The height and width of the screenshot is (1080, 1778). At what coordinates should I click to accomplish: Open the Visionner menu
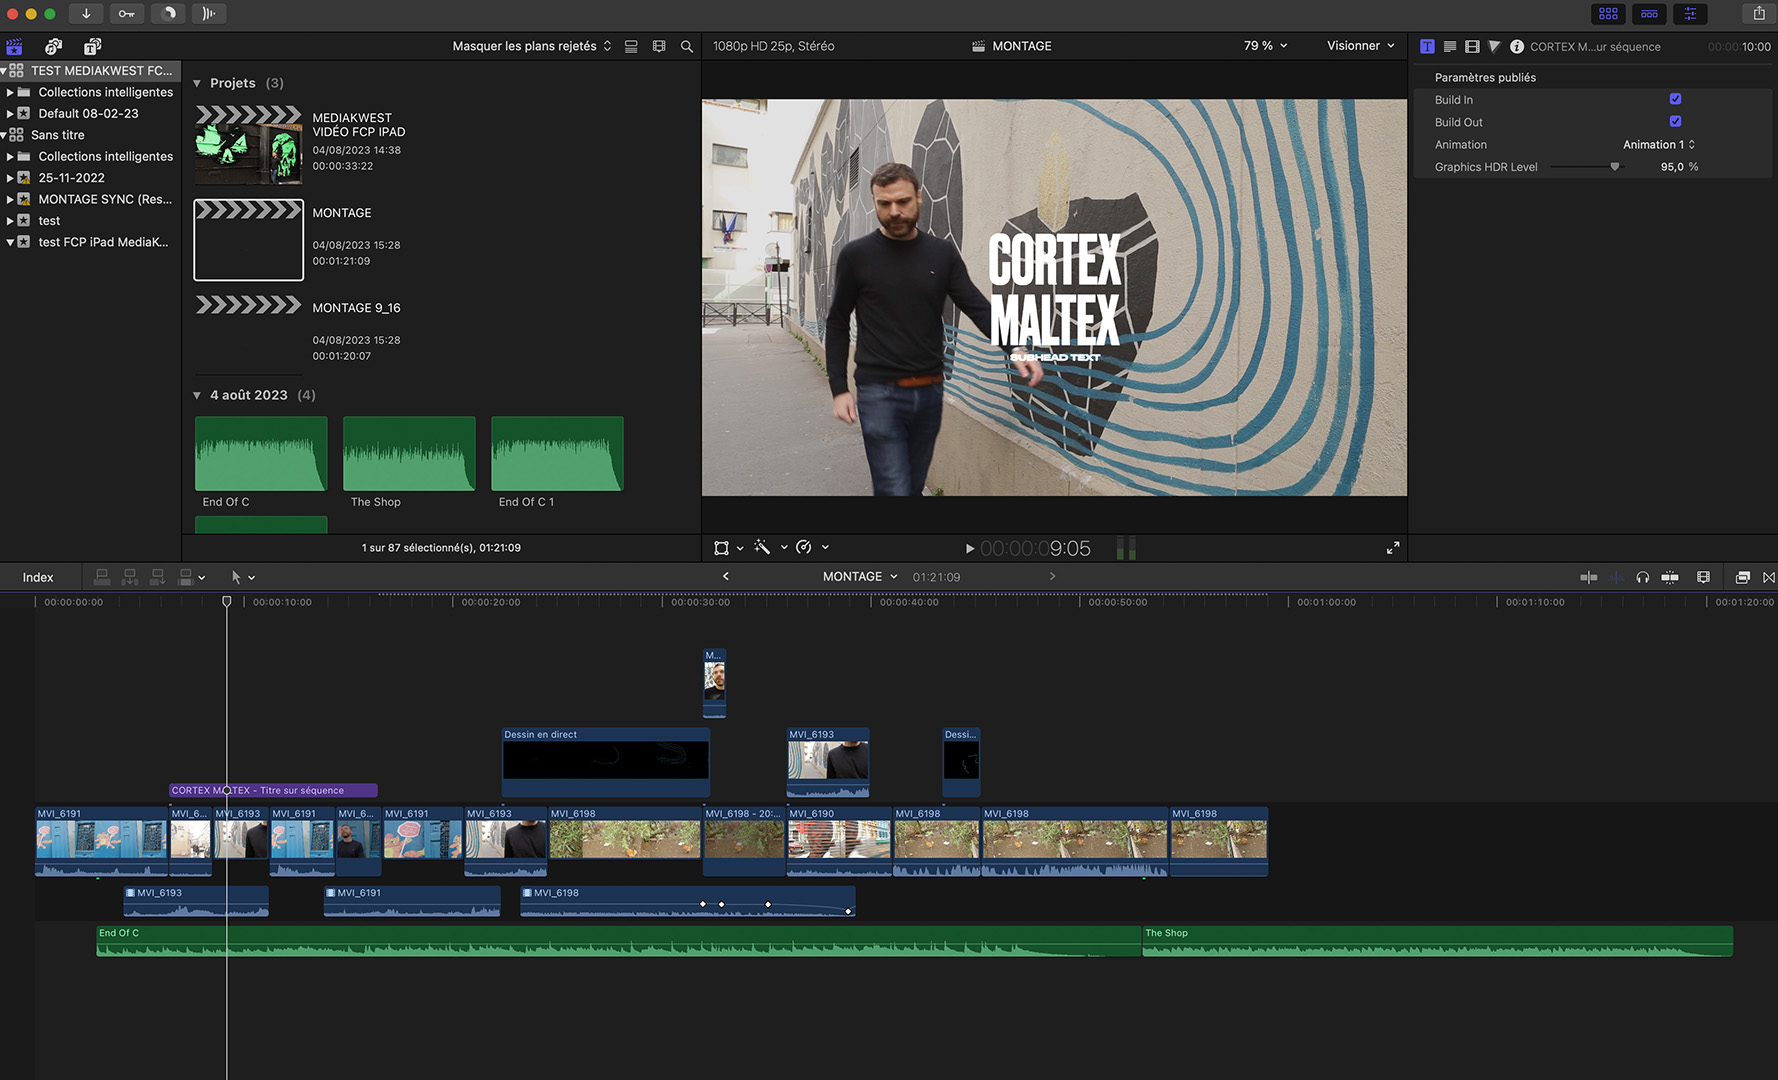tap(1360, 46)
